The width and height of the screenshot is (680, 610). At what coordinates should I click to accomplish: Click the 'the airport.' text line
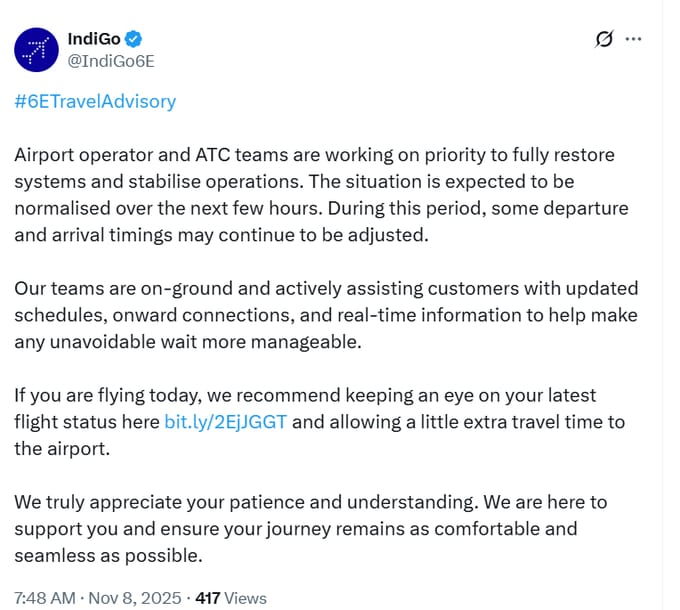pos(62,448)
